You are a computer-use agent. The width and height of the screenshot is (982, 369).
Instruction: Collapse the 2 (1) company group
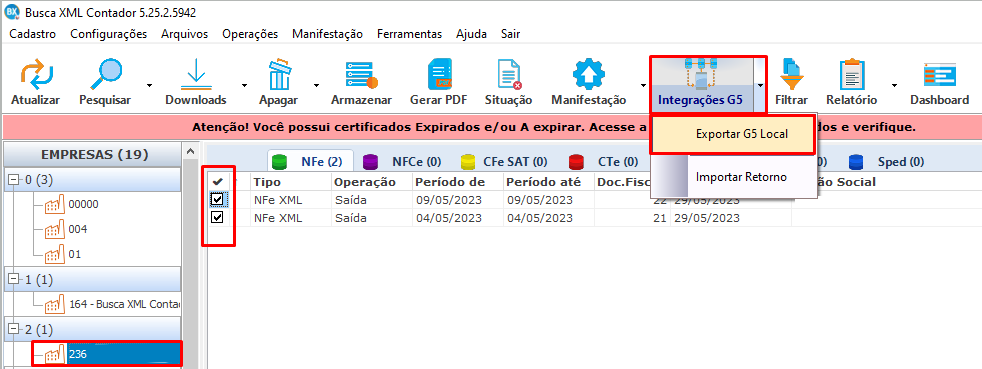[x=14, y=329]
